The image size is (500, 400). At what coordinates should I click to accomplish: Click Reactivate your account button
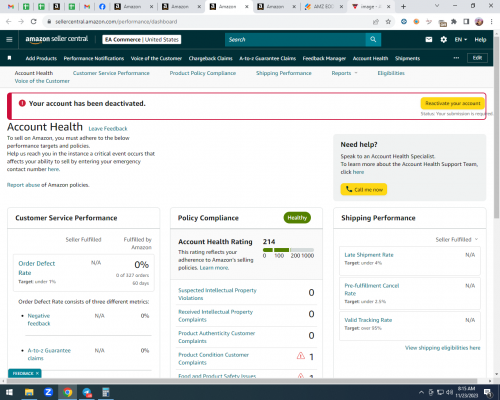pyautogui.click(x=453, y=103)
